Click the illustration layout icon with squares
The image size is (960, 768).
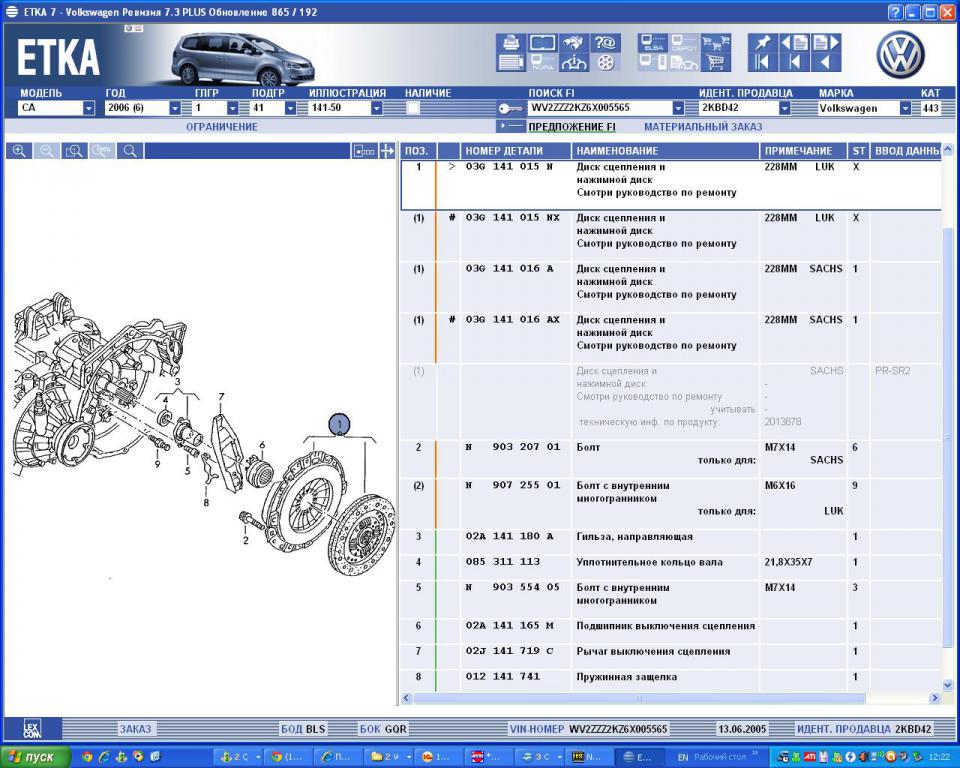(364, 151)
